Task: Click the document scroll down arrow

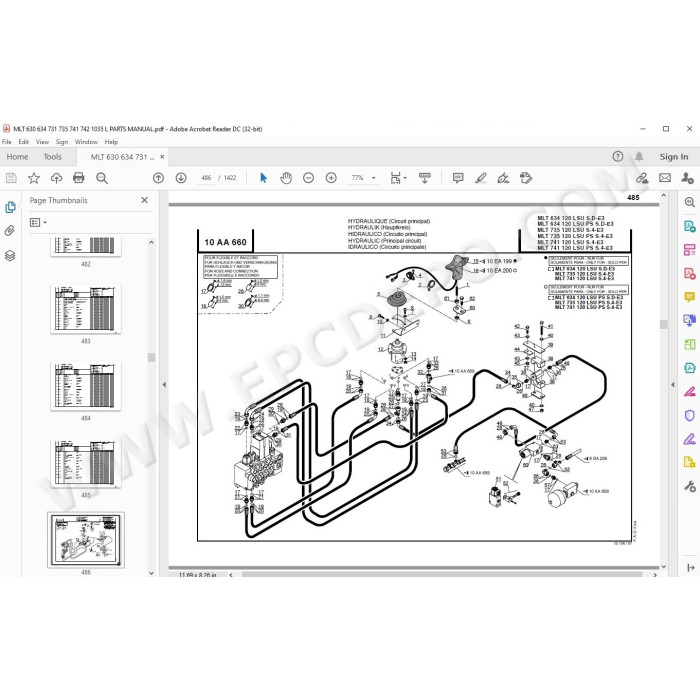Action: tap(663, 567)
